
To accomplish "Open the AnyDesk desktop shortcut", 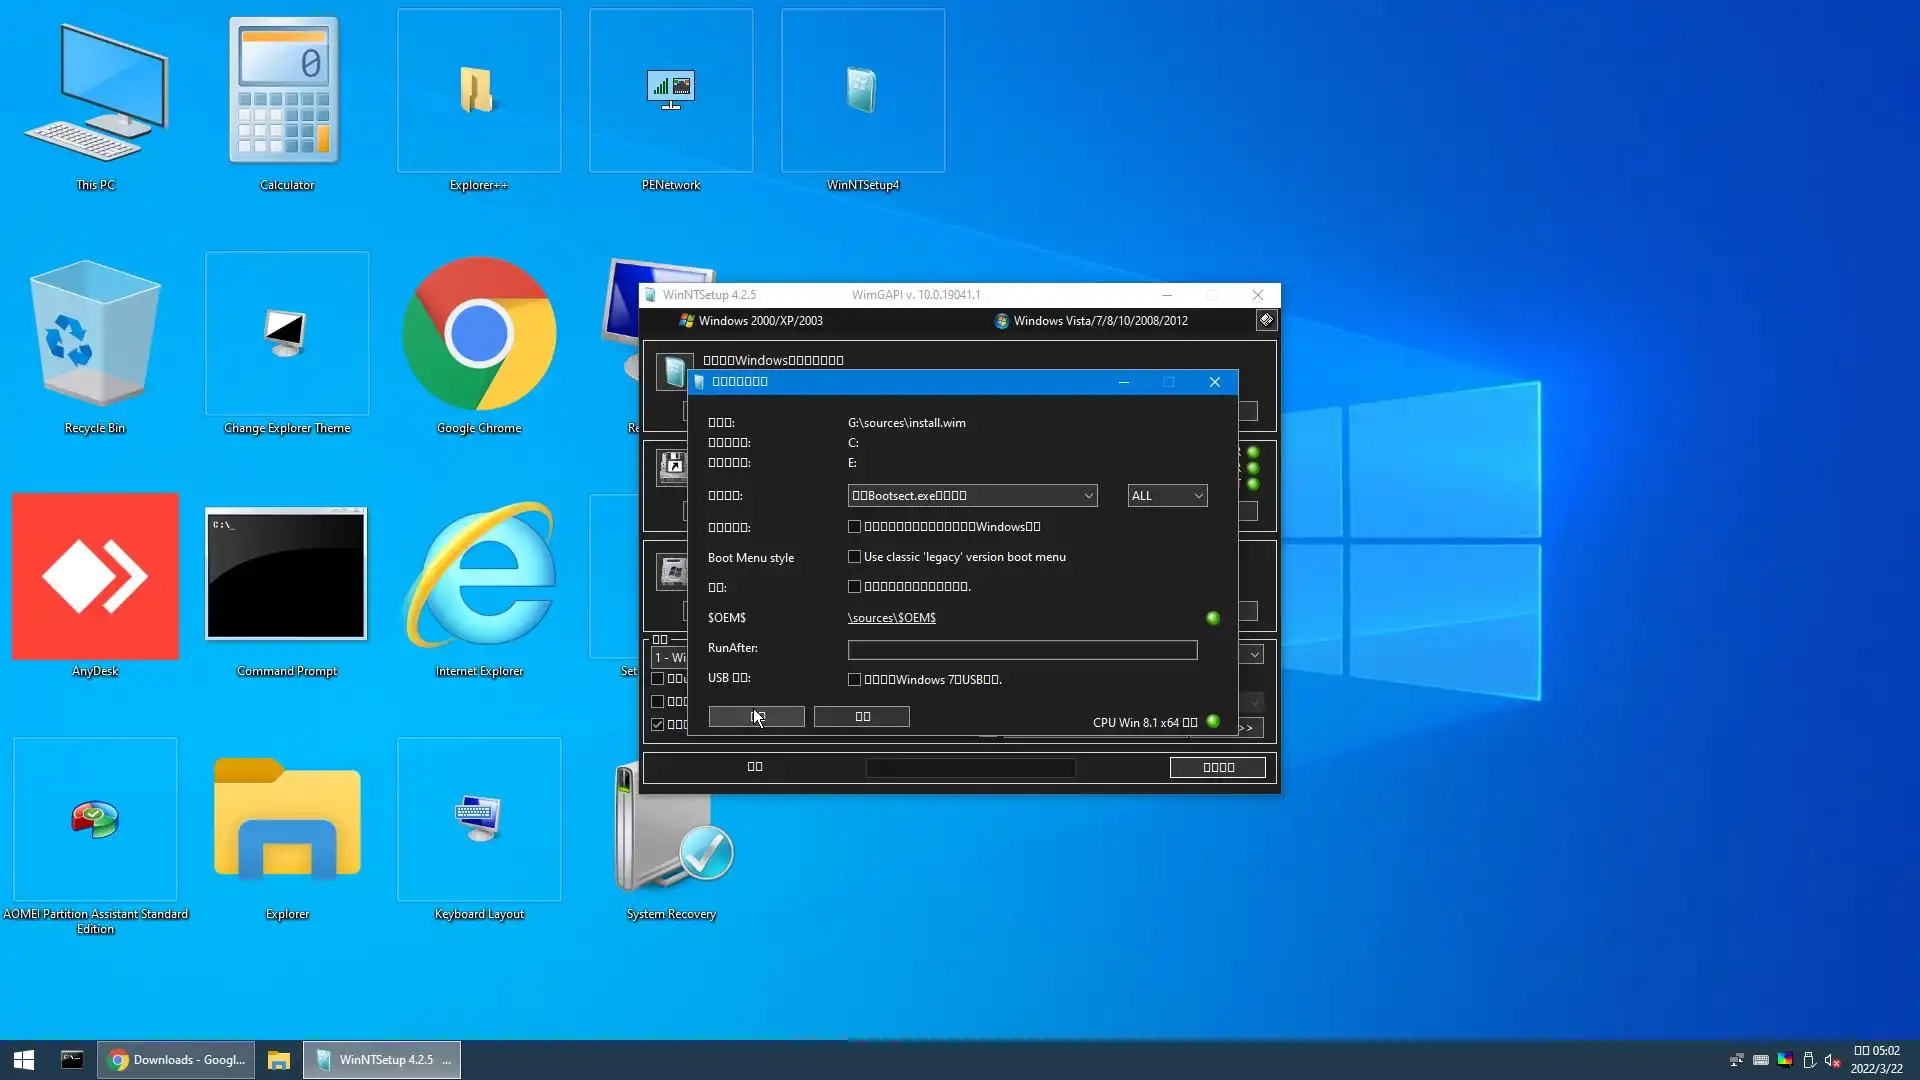I will (95, 576).
